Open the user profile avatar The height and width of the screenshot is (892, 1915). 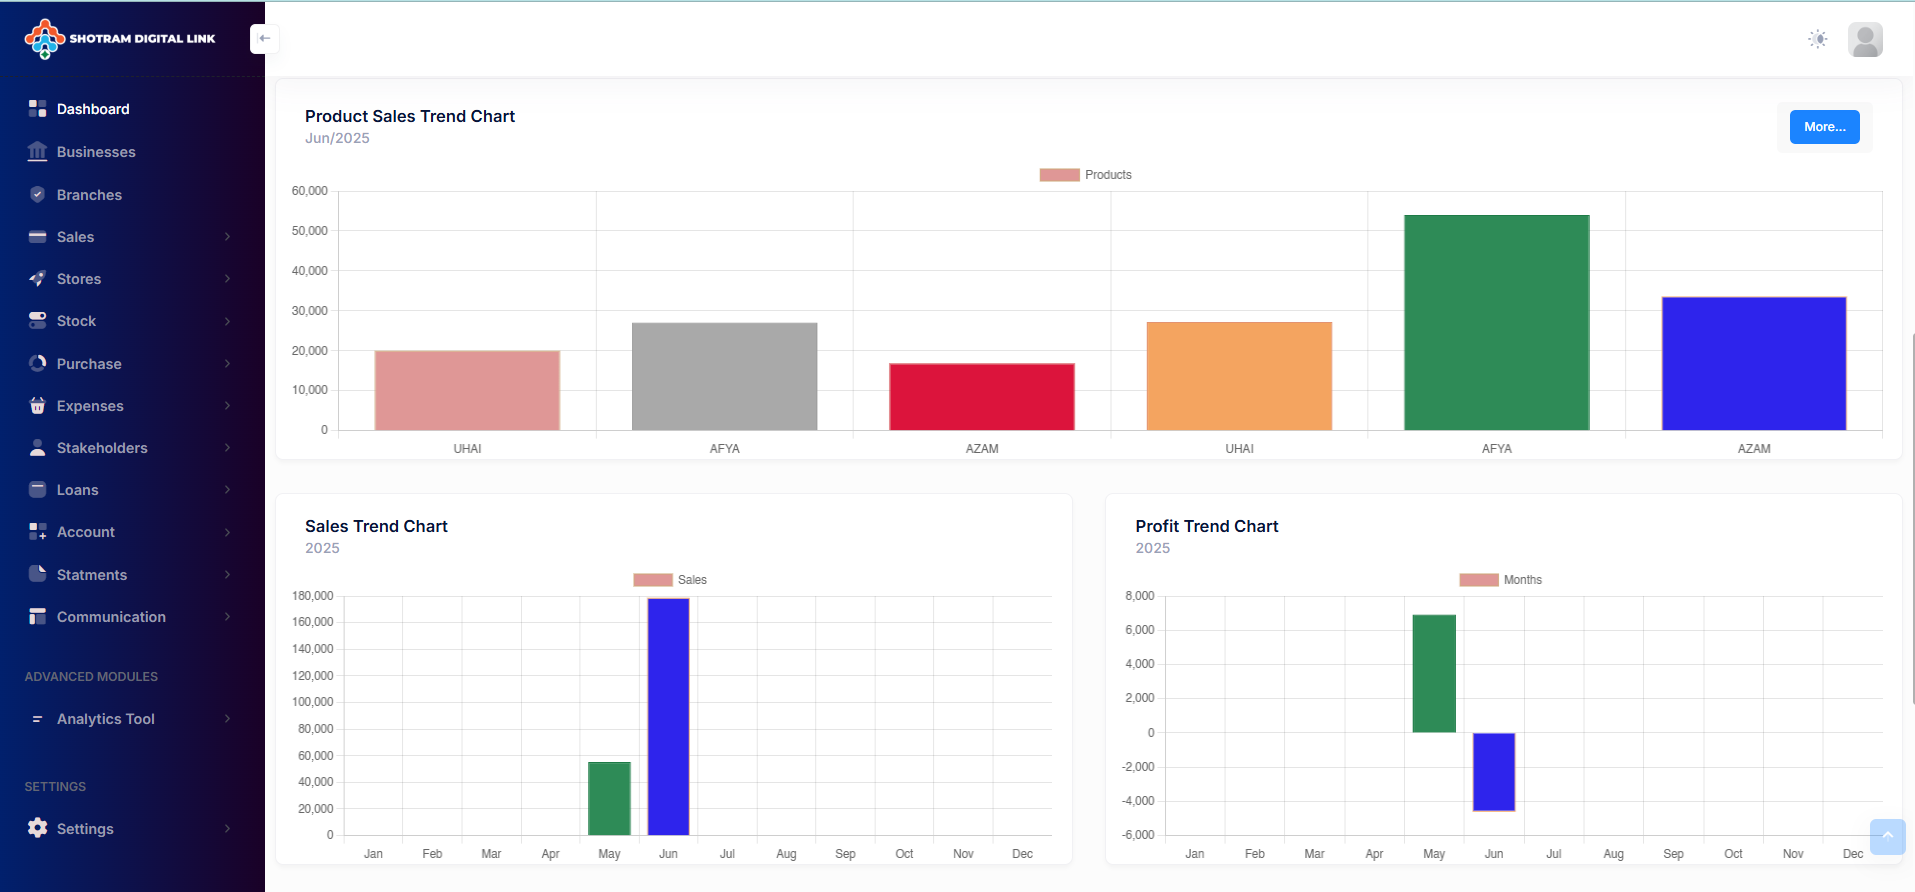pos(1865,40)
